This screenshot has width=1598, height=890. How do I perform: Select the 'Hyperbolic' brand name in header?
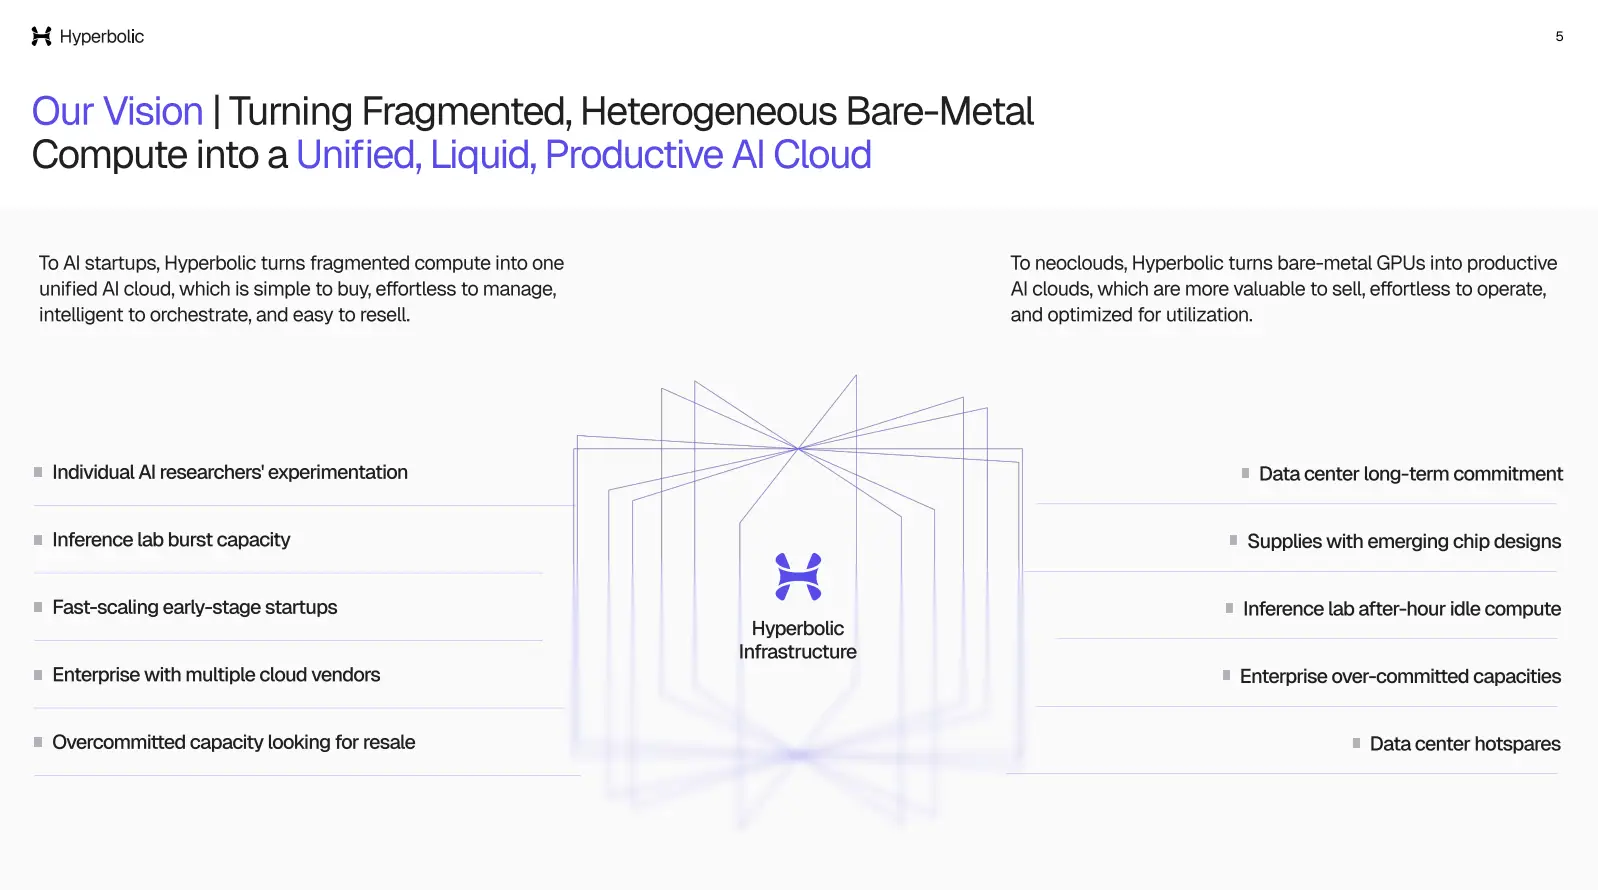tap(102, 37)
